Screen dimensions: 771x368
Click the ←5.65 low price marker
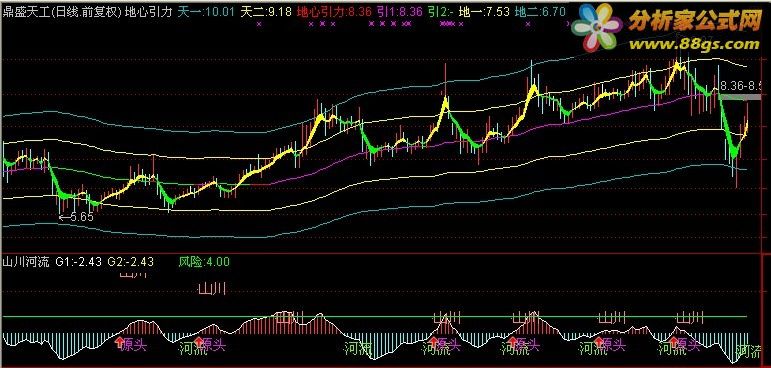click(x=76, y=217)
